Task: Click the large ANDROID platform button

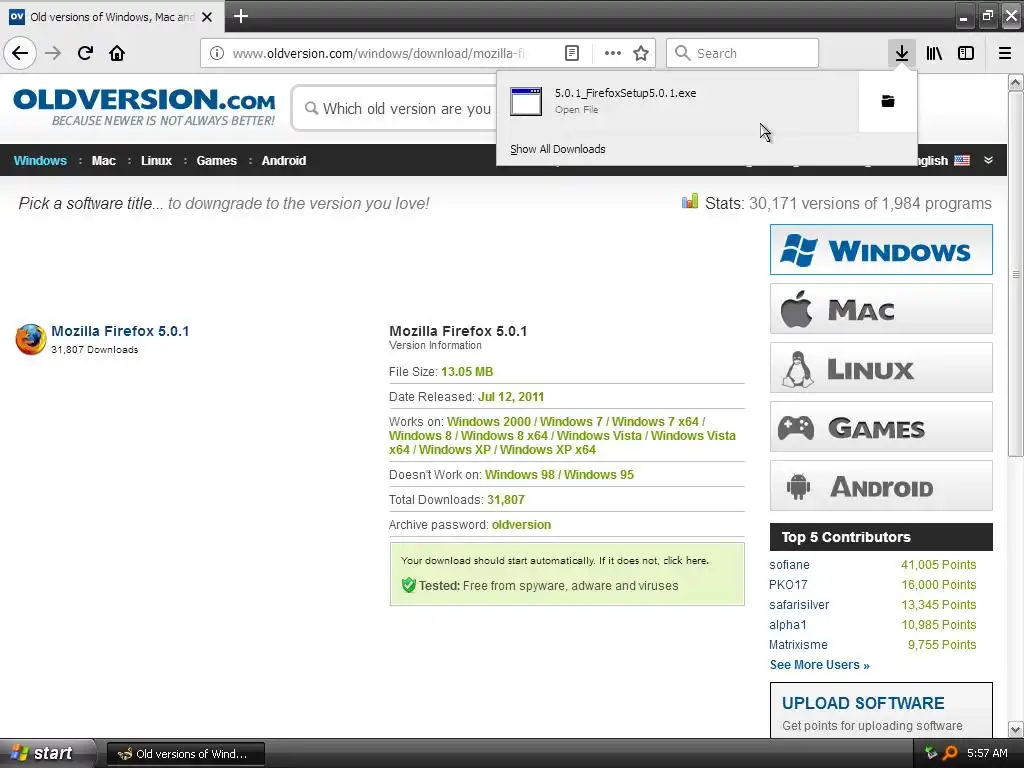Action: pyautogui.click(x=881, y=485)
